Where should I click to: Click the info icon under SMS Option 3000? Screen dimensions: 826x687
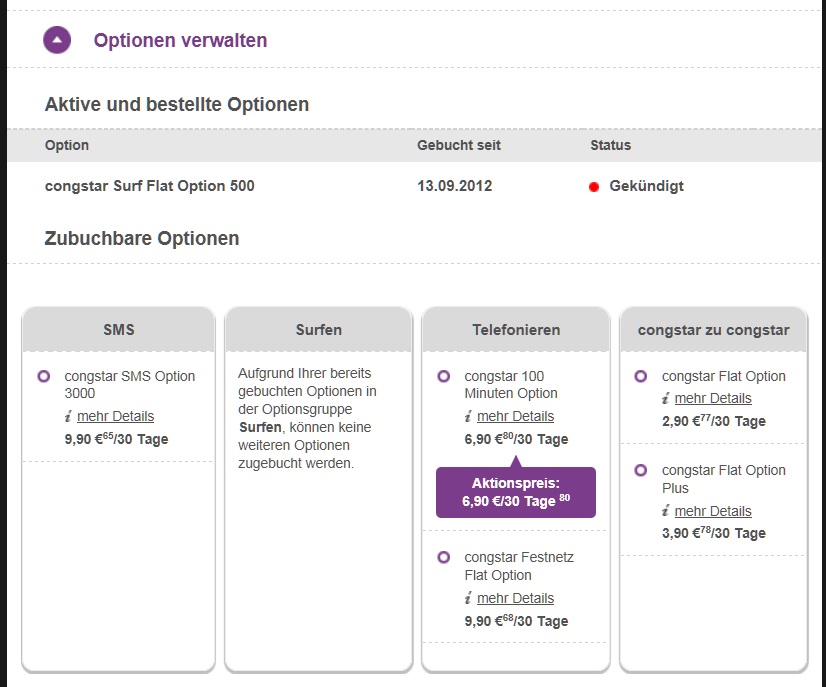coord(67,417)
